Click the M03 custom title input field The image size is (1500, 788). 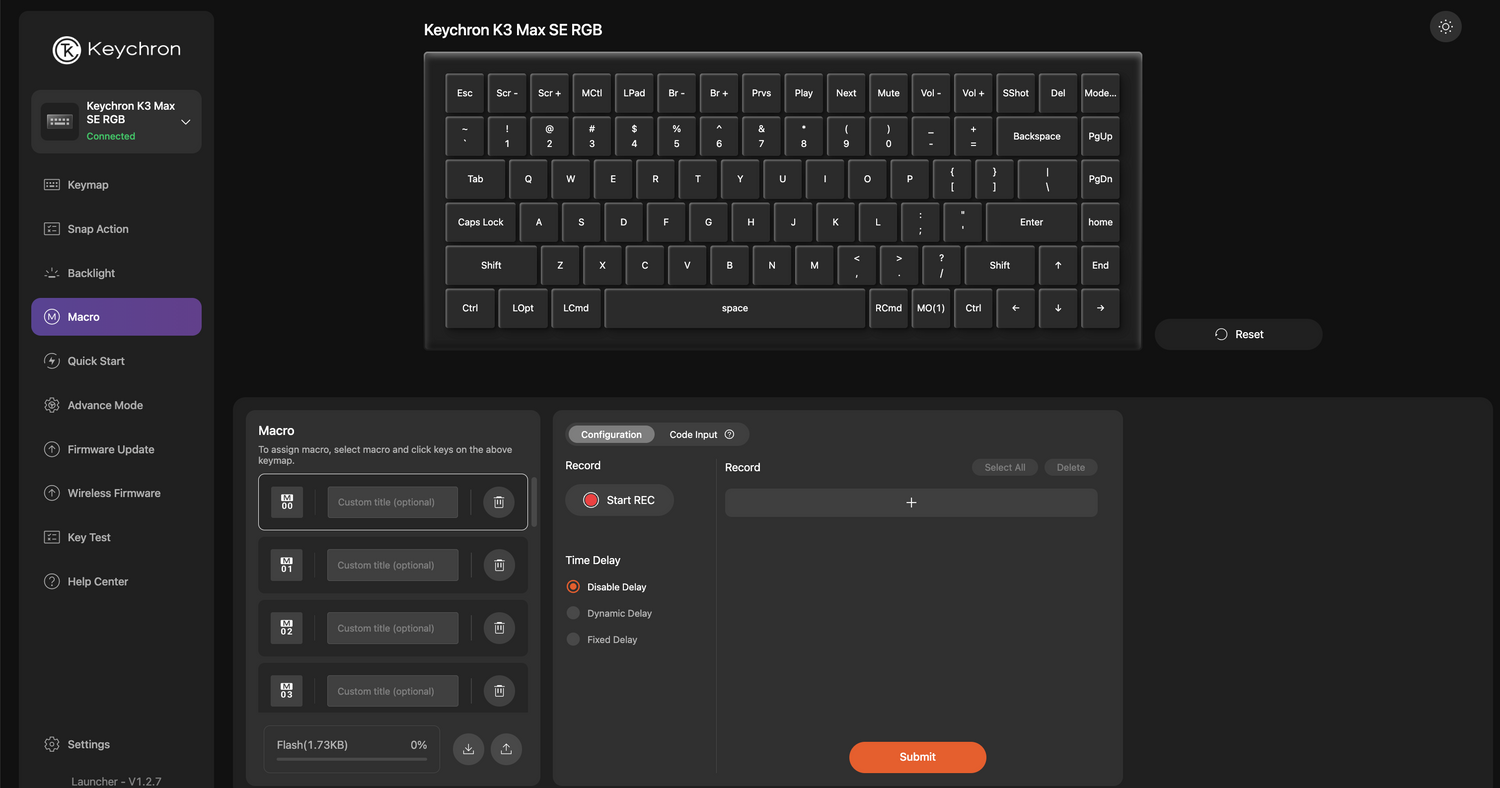[392, 691]
